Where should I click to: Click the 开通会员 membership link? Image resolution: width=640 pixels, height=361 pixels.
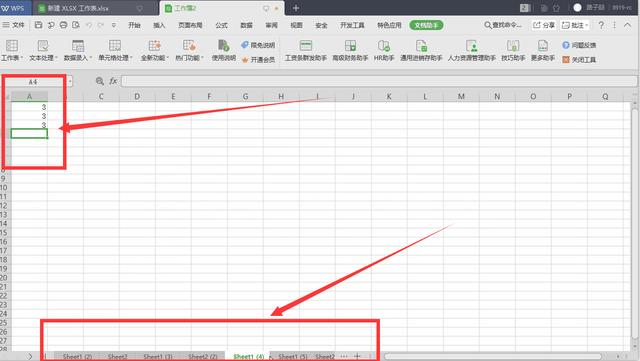click(x=258, y=60)
